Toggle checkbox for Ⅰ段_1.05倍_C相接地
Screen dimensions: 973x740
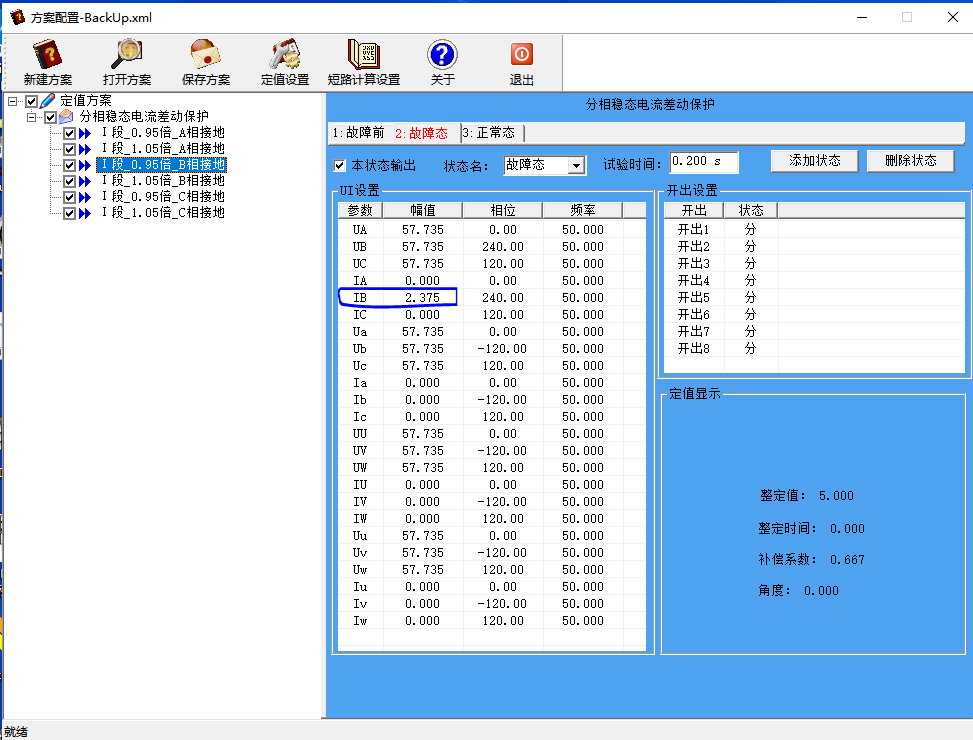69,213
